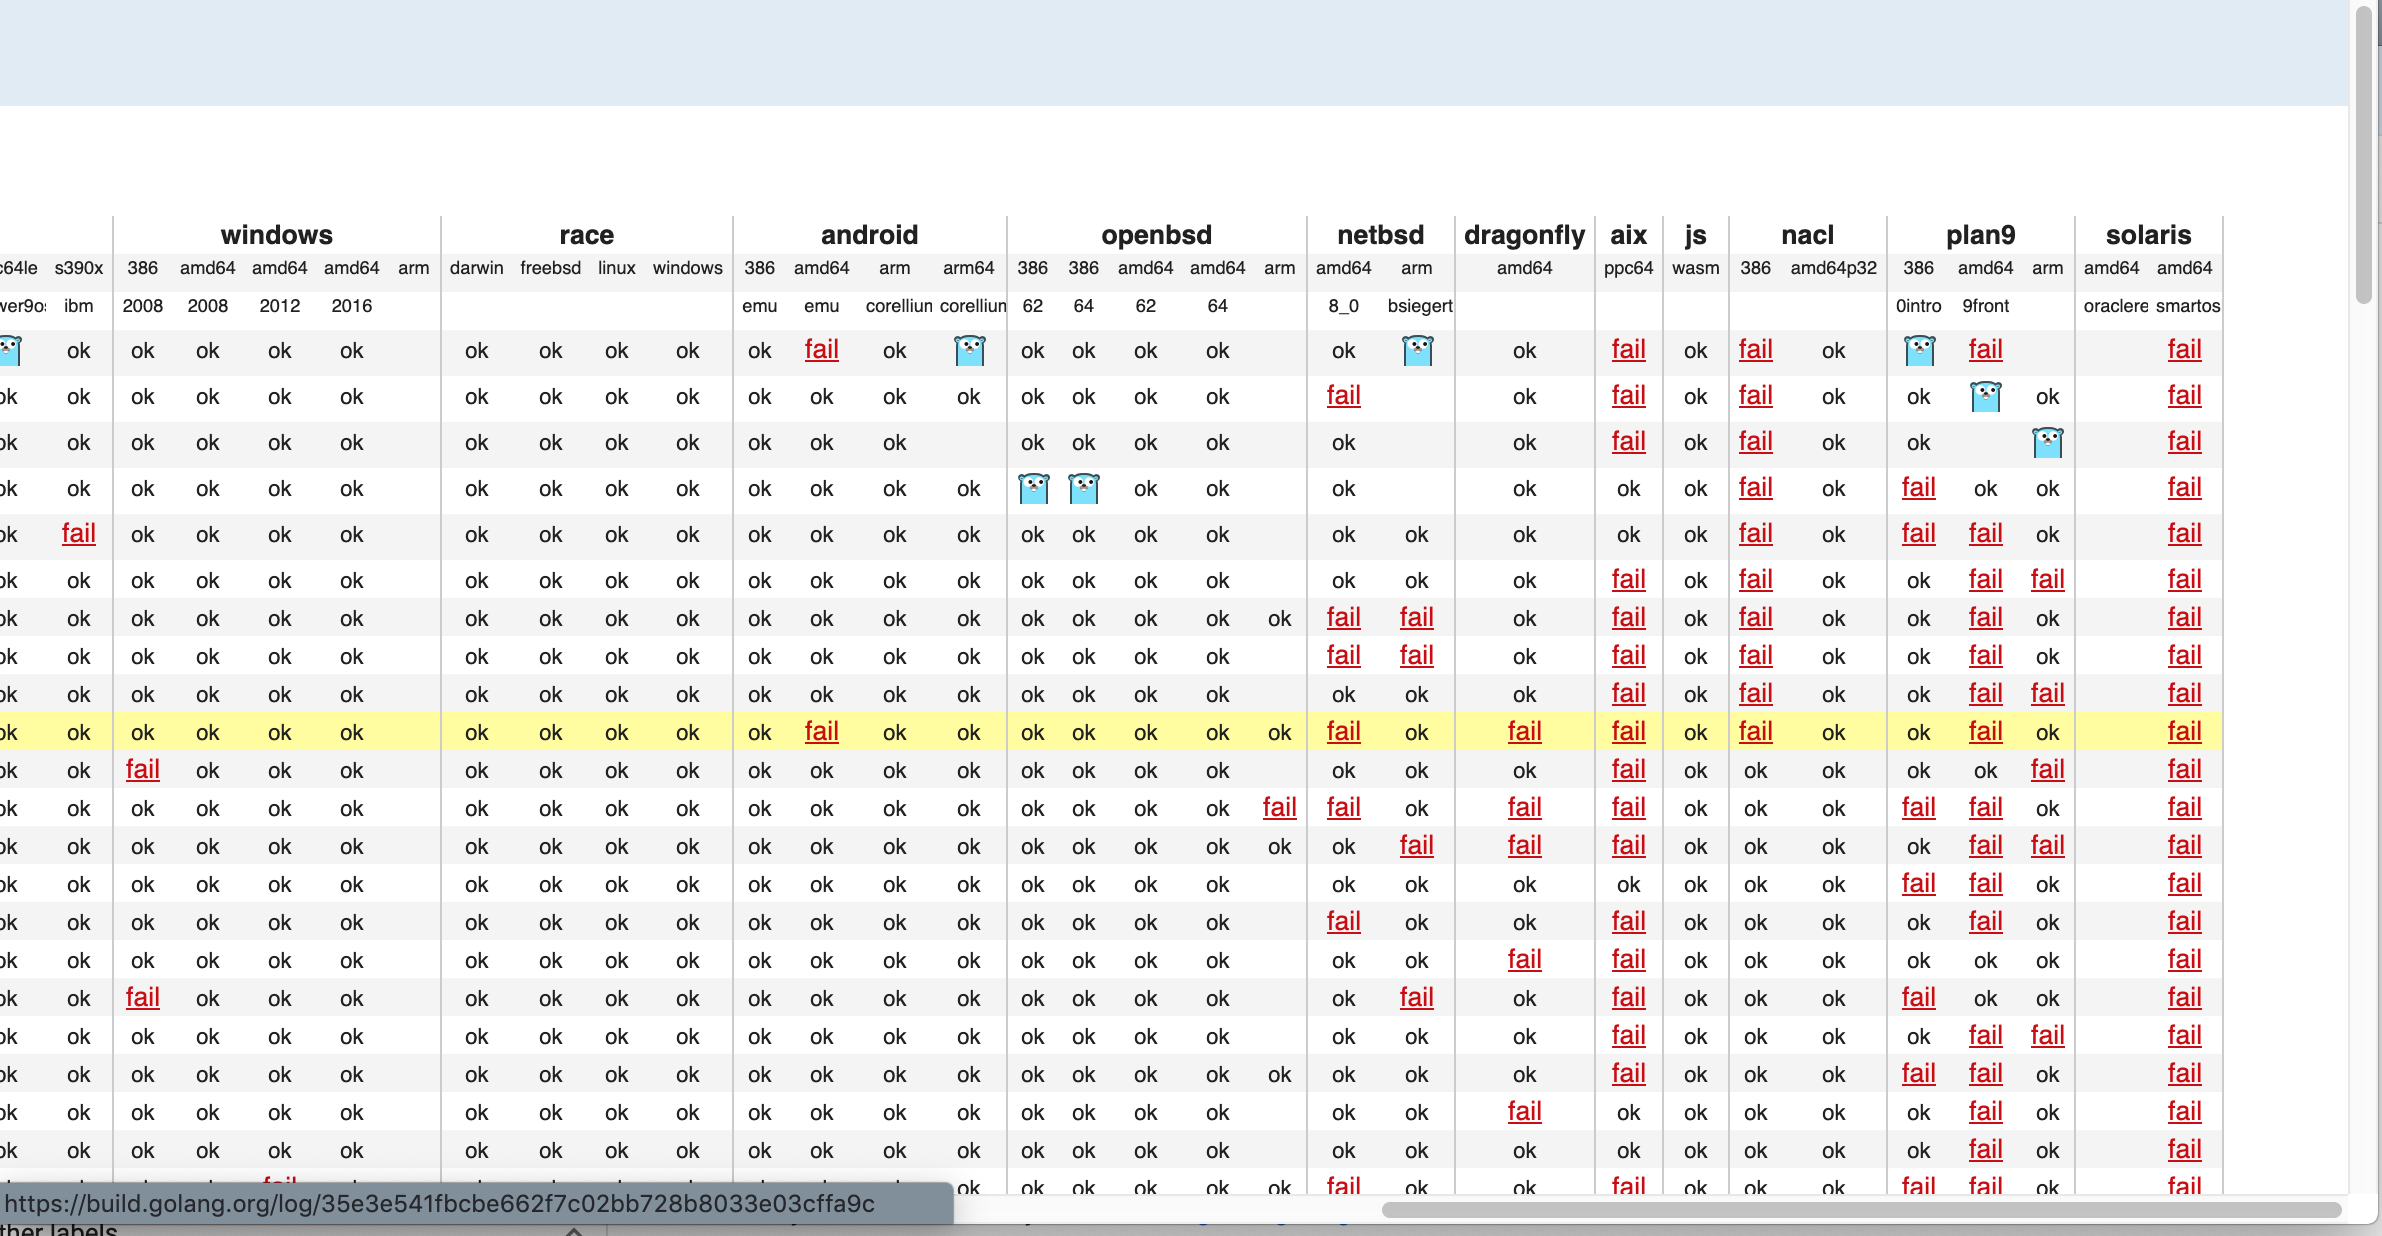Click the gopher icon under openbsd 386 62
Image resolution: width=2382 pixels, height=1236 pixels.
(1033, 489)
